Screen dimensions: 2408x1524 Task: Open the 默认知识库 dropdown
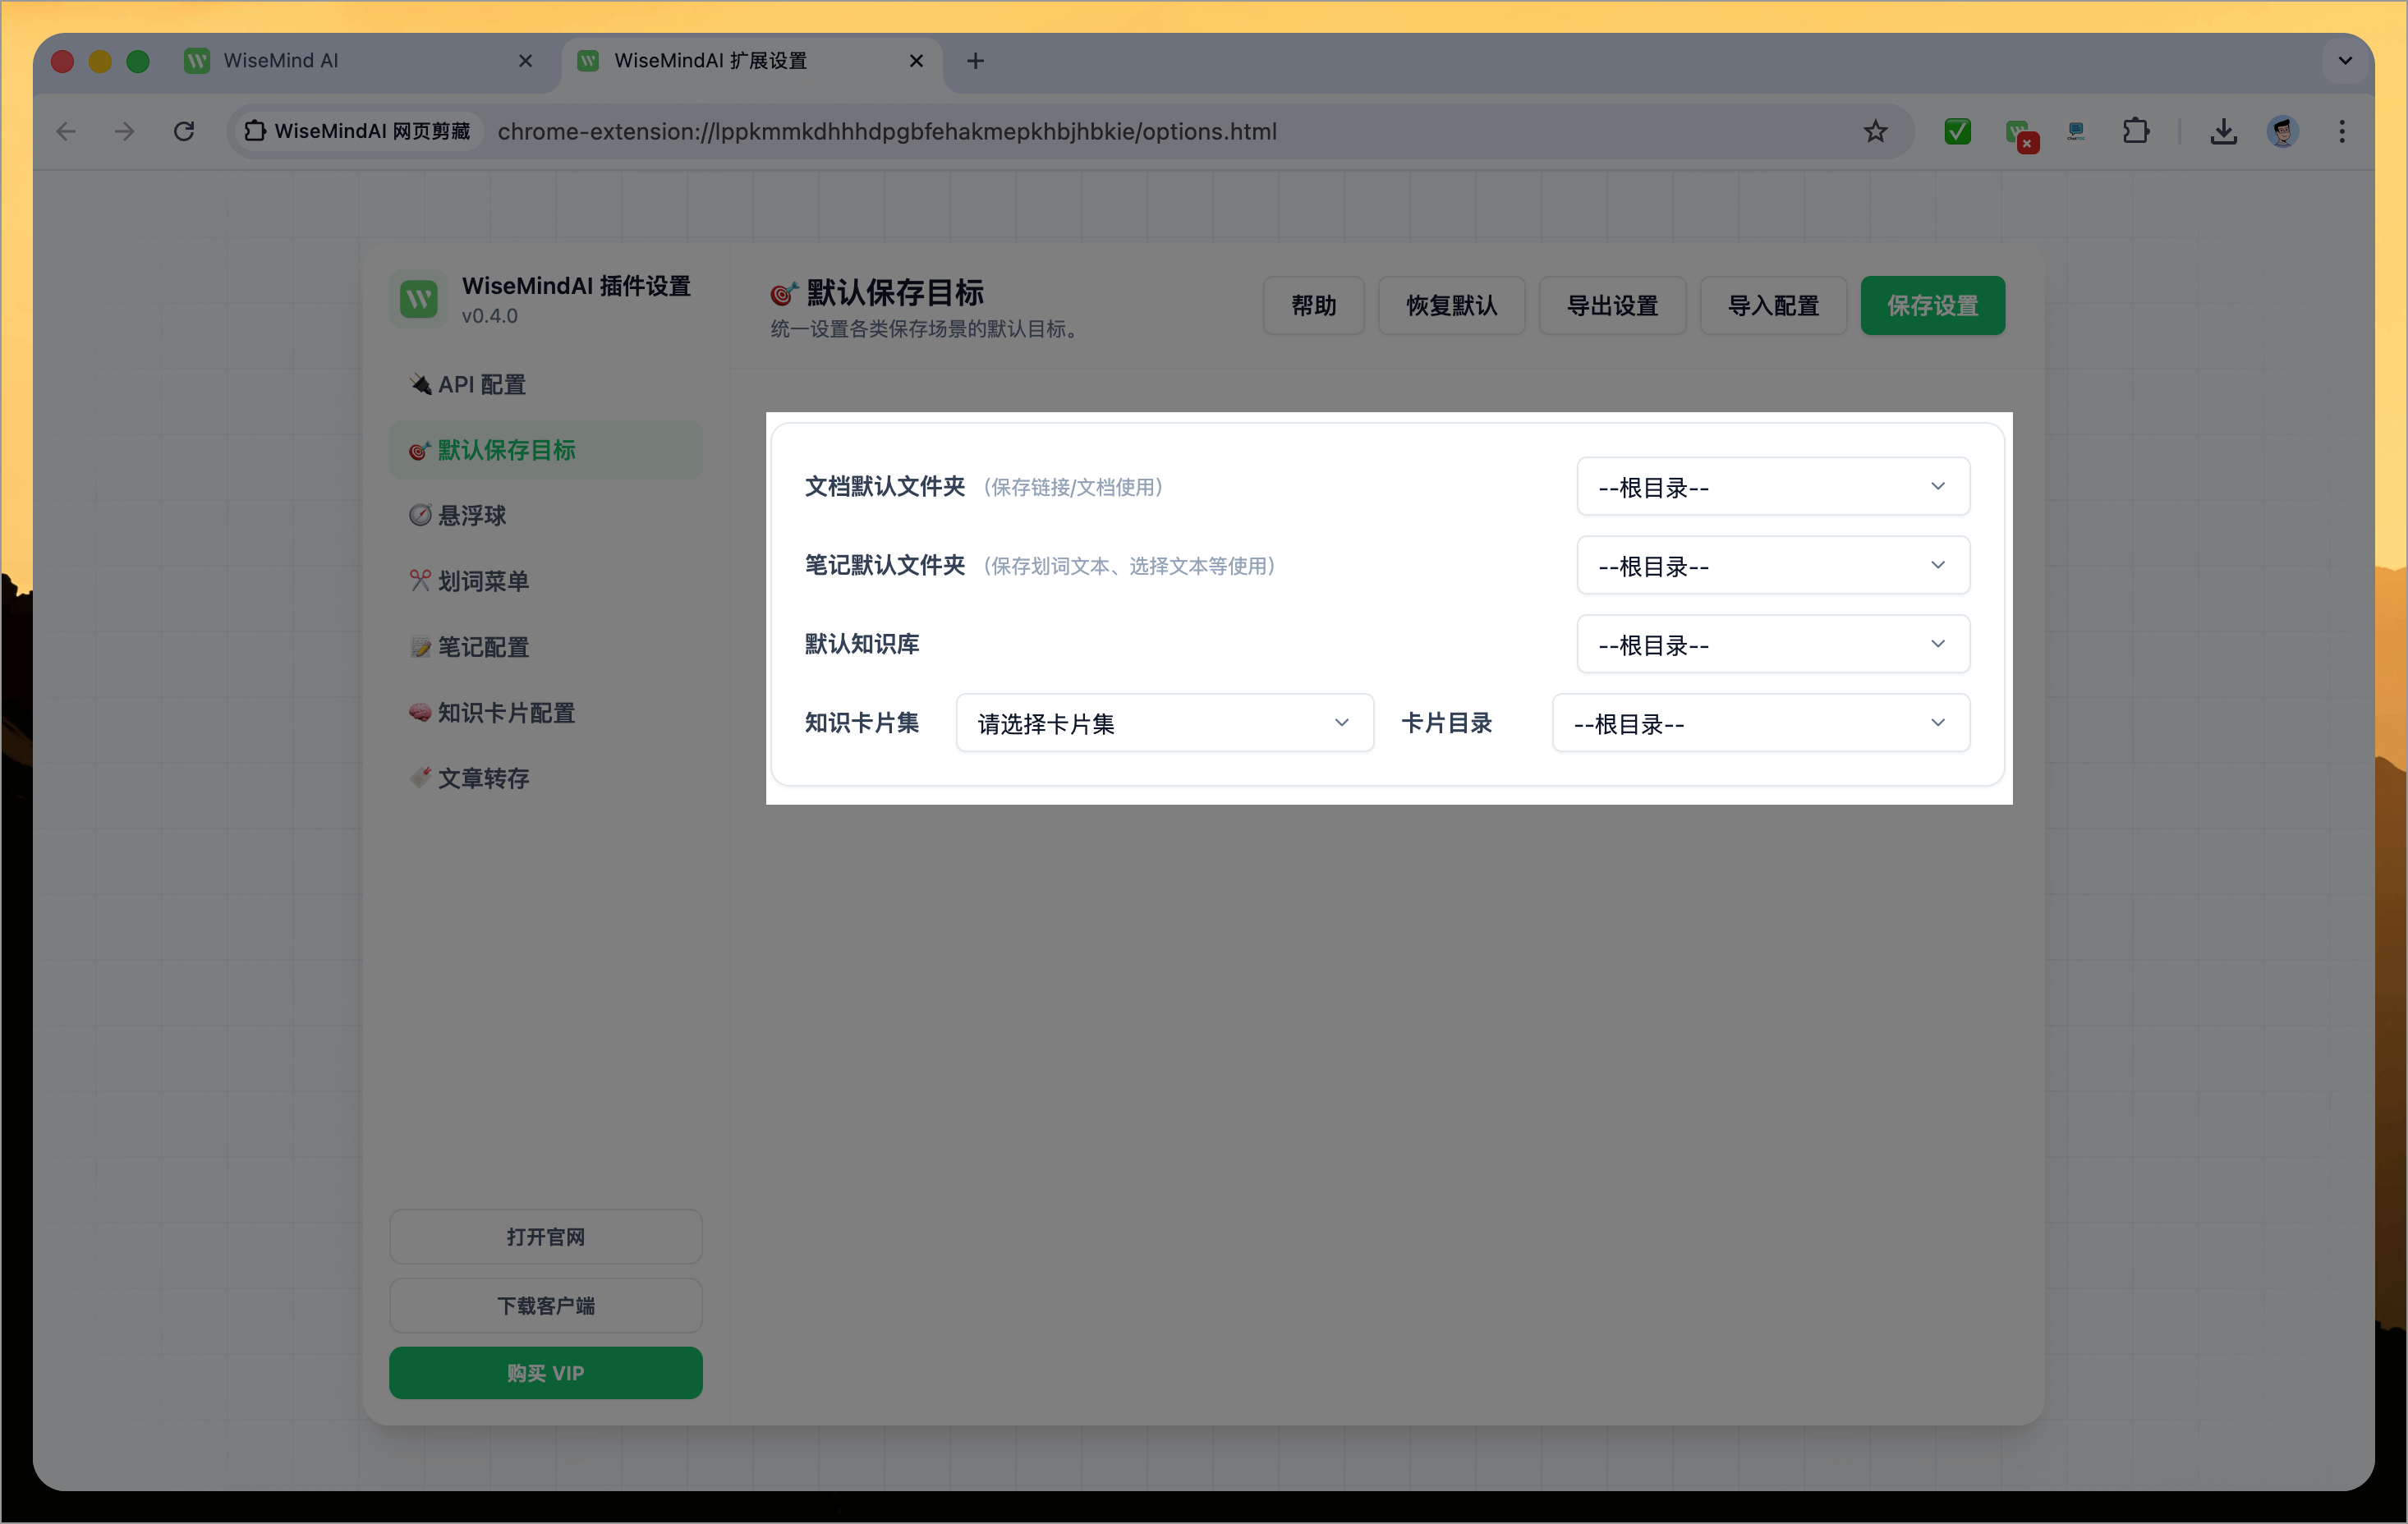click(1772, 644)
